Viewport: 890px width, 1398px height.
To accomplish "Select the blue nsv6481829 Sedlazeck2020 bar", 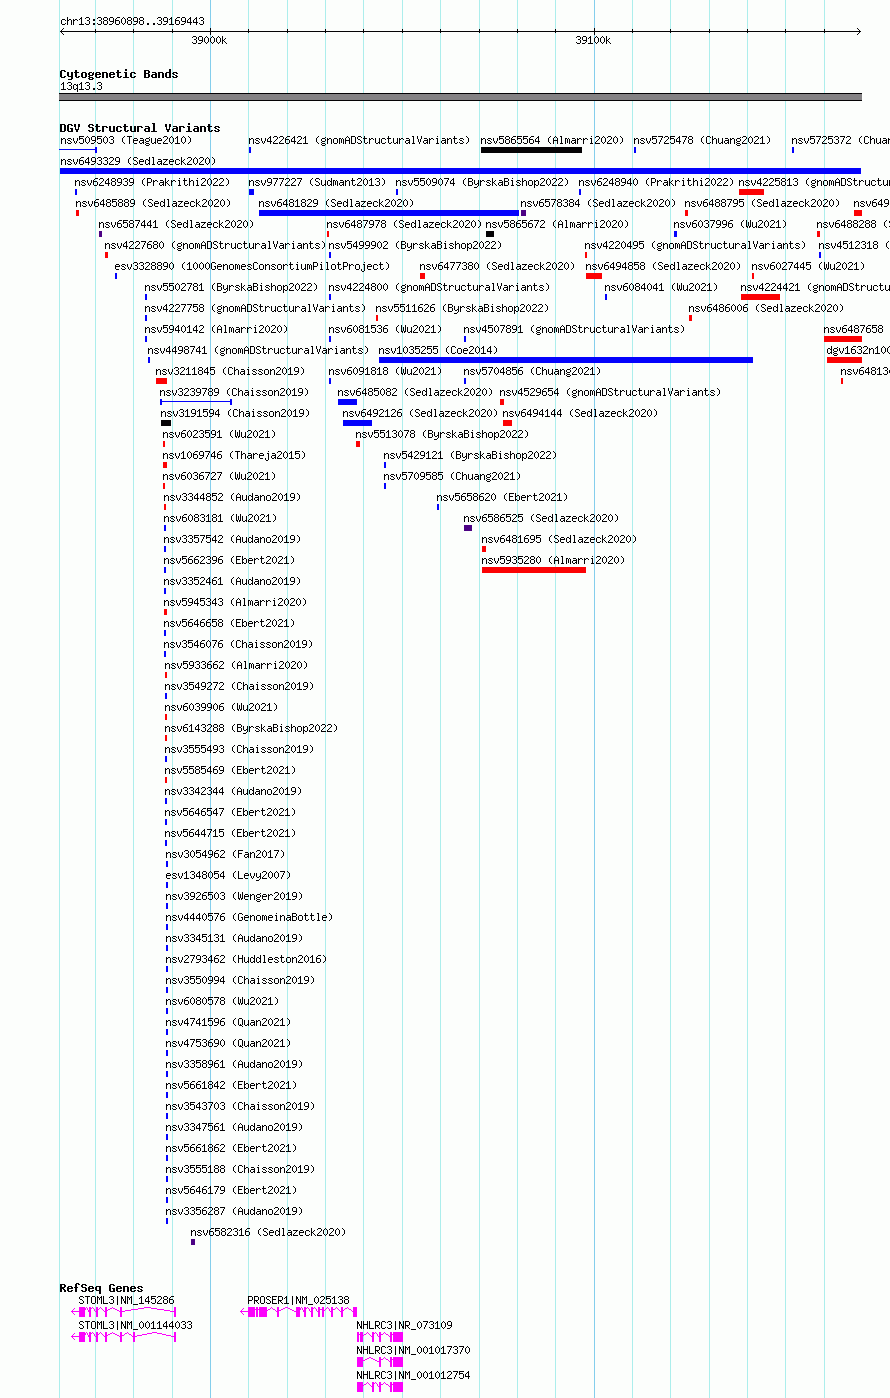I will tap(390, 213).
